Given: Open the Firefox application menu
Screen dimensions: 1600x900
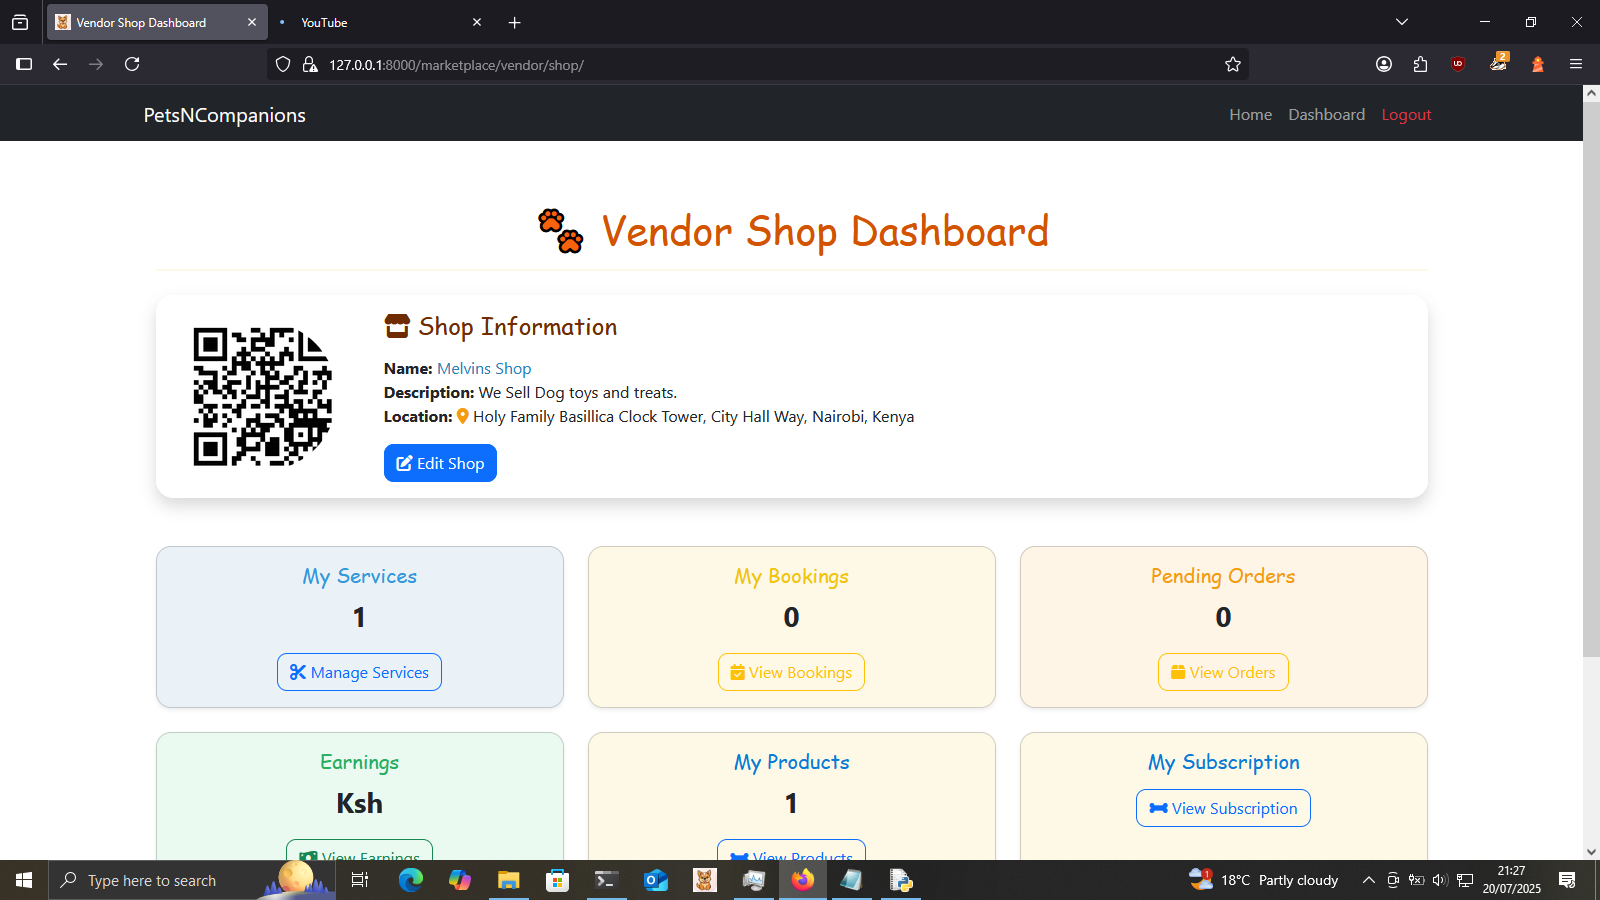Looking at the screenshot, I should tap(1576, 64).
